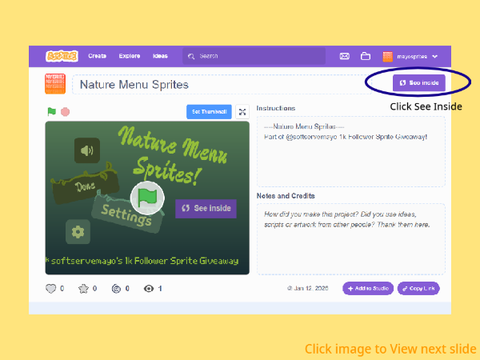
Task: Toggle full screen mode icon
Action: point(242,112)
